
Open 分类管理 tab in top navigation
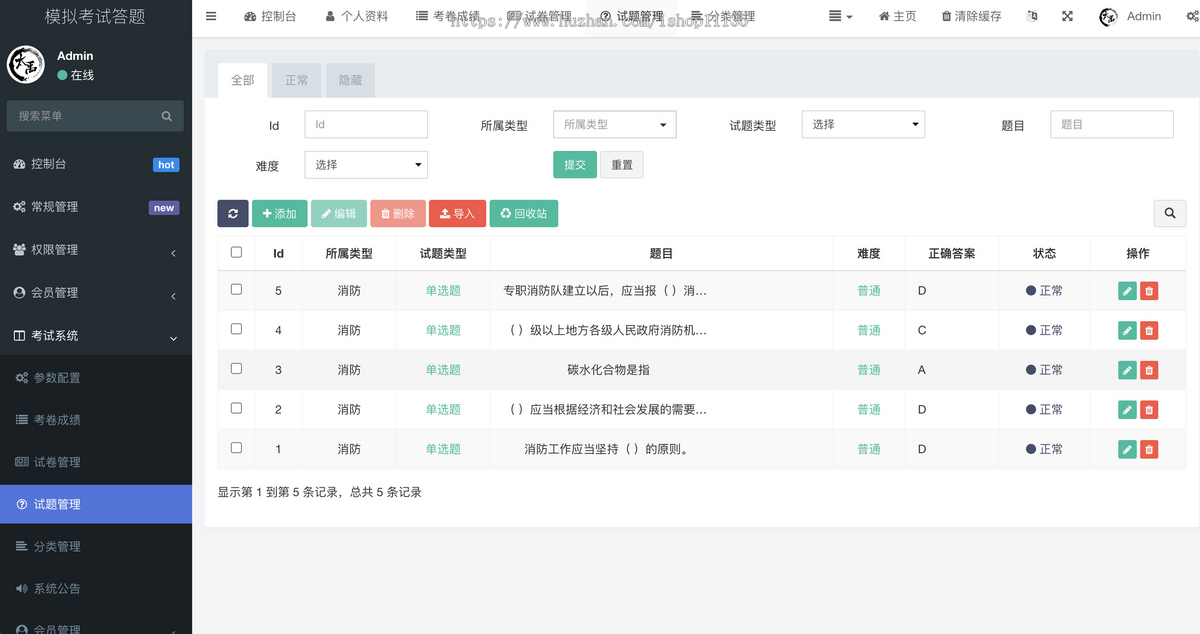pos(723,16)
